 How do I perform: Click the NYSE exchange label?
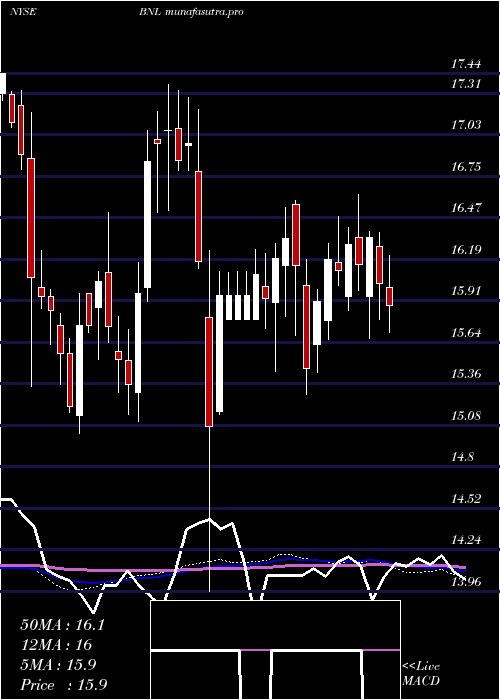point(23,12)
